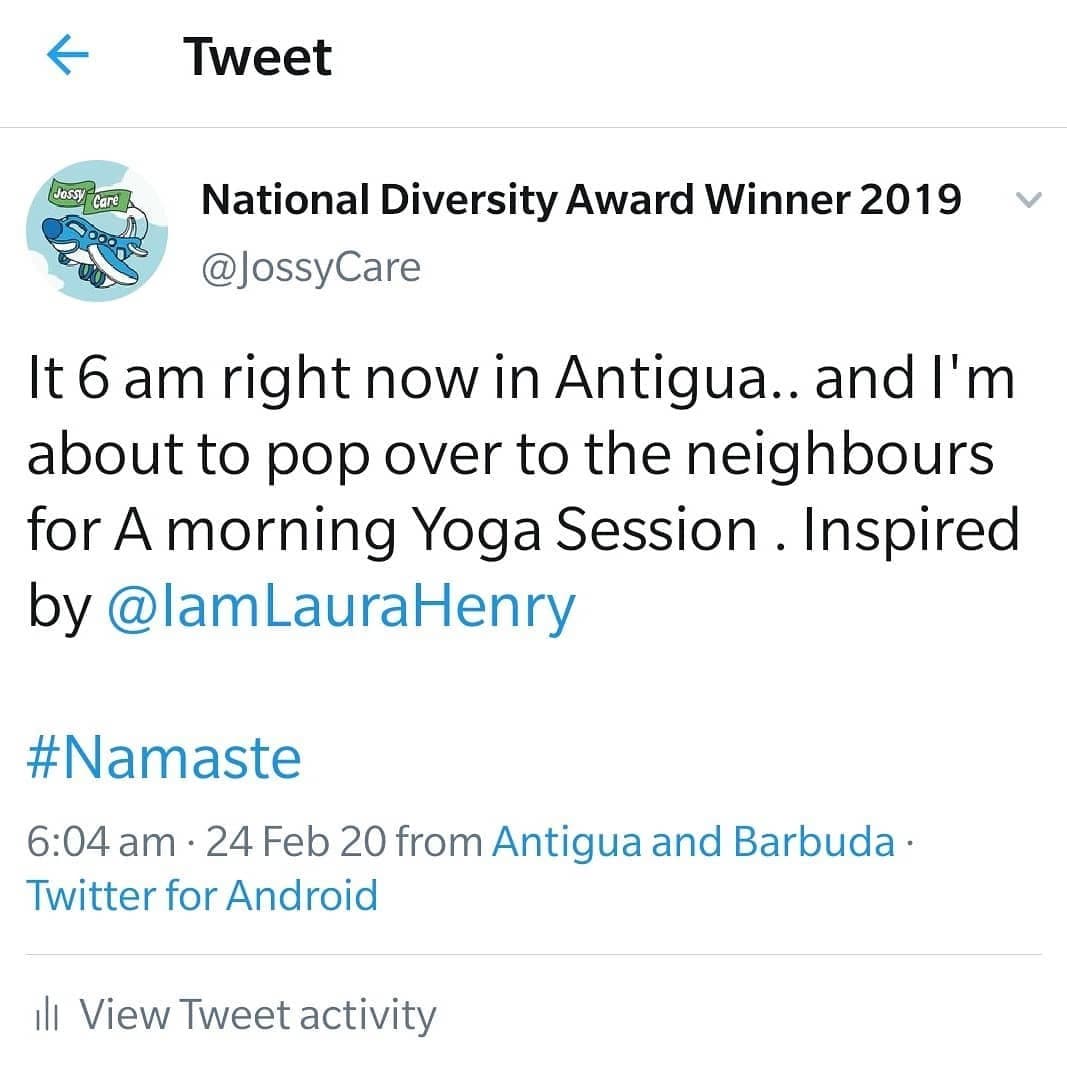This screenshot has width=1067, height=1067.
Task: Tap the Twitter for Android source link
Action: (202, 895)
